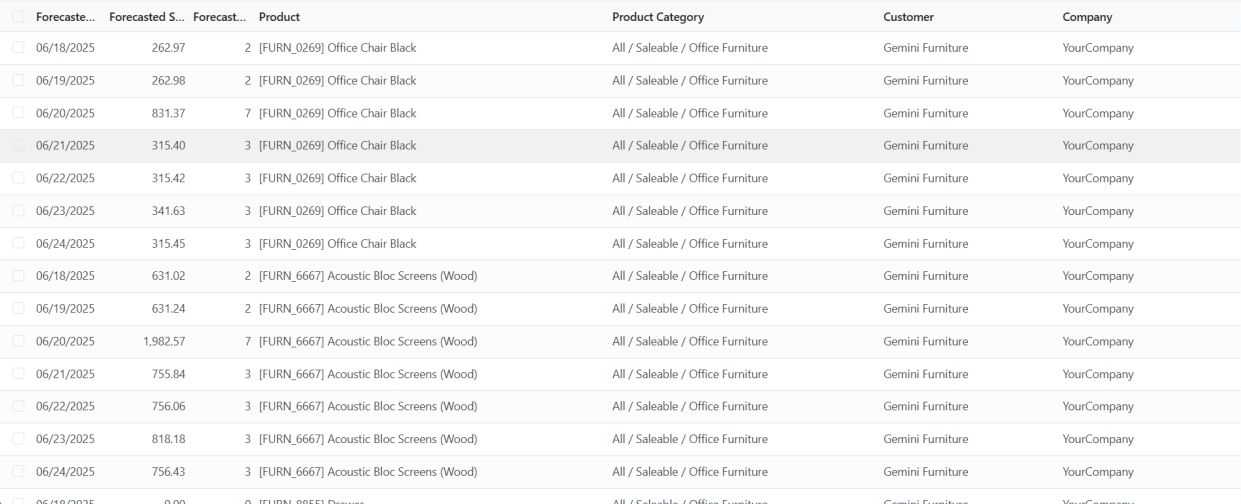
Task: Open Acoustic Bloc Screens product in 631.02 row
Action: (x=368, y=276)
